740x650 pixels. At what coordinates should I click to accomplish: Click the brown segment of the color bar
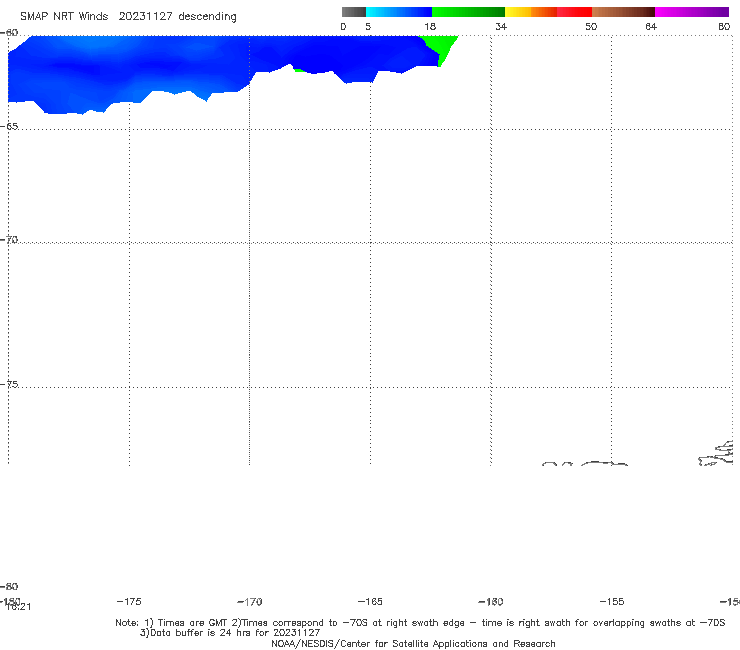[623, 12]
